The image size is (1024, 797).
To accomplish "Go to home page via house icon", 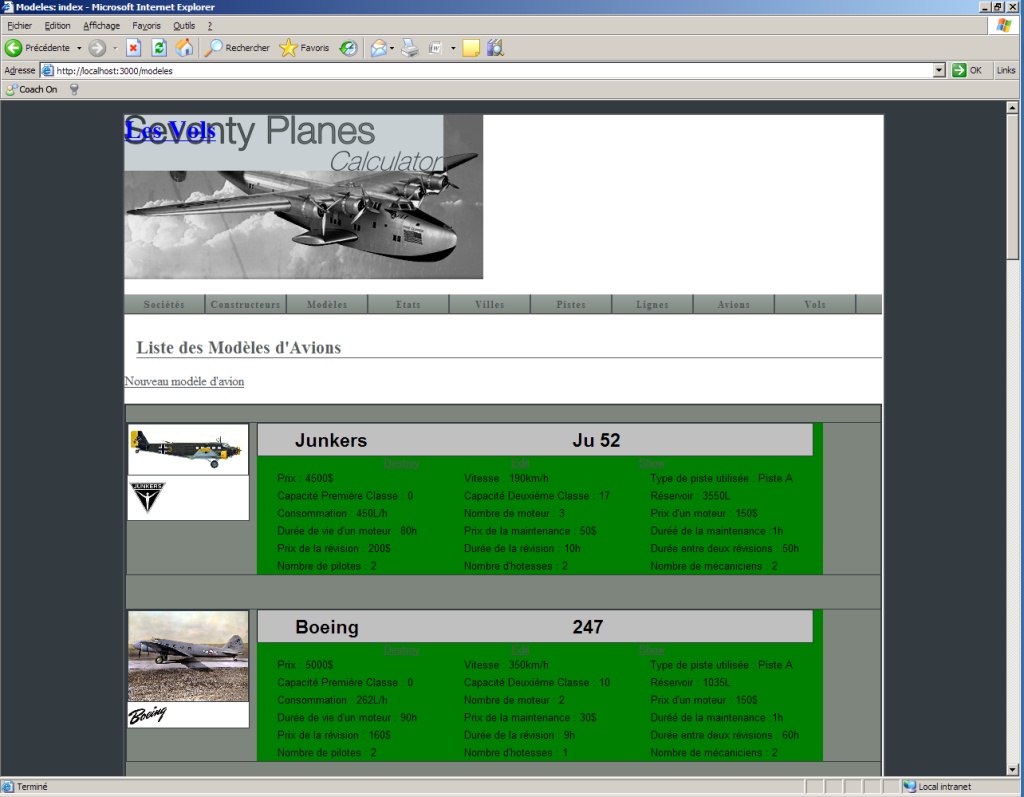I will (185, 48).
